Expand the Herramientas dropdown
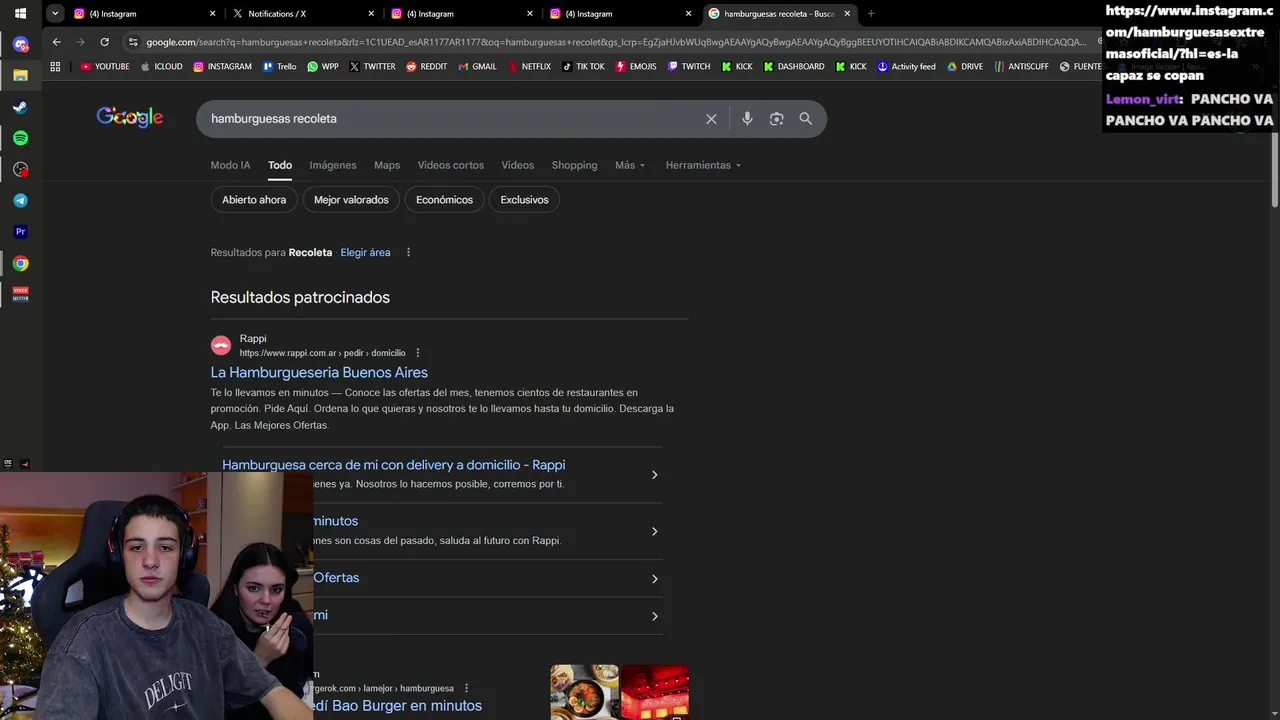Viewport: 1280px width, 720px height. (703, 165)
